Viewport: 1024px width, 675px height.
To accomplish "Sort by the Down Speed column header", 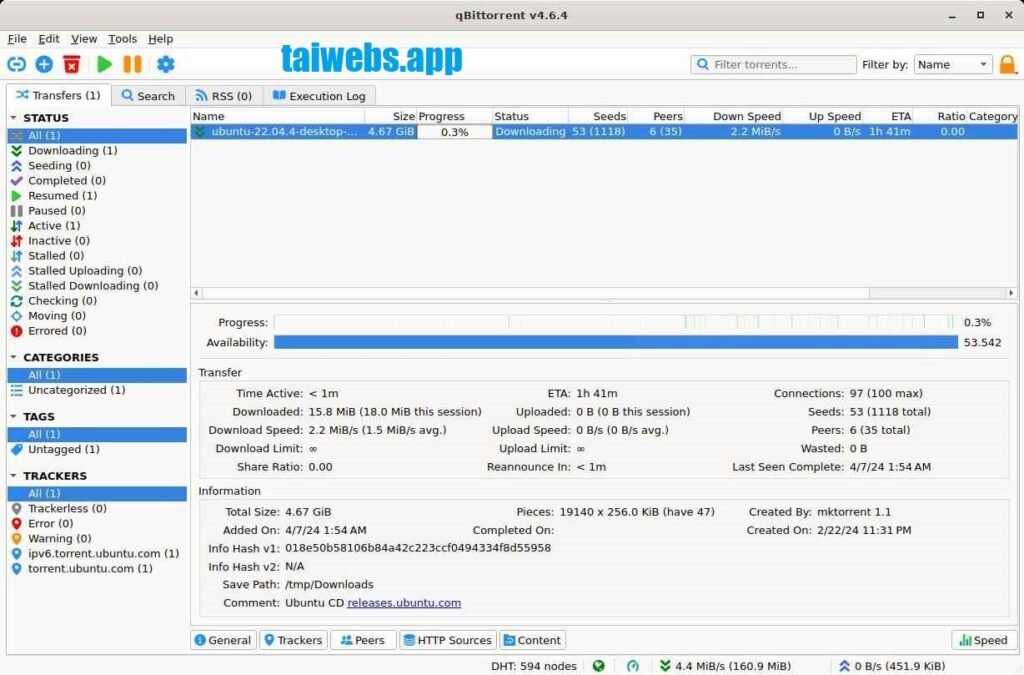I will [x=734, y=116].
